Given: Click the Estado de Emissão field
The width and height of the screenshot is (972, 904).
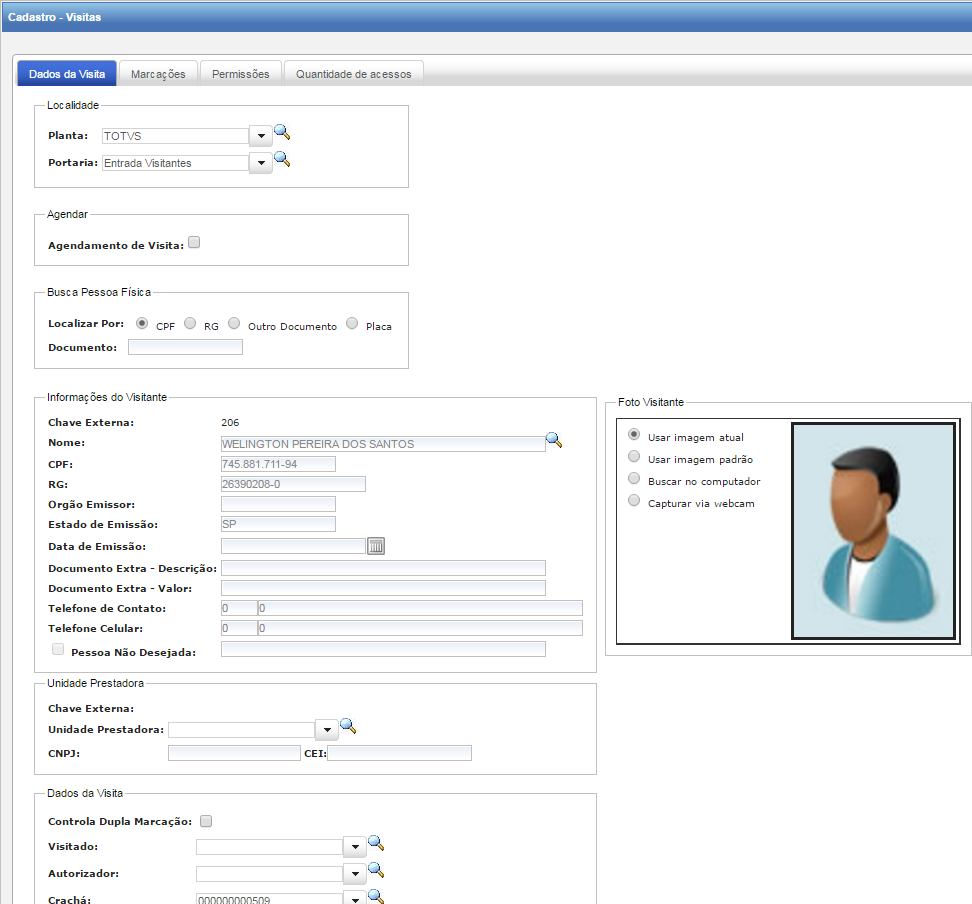Looking at the screenshot, I should 278,524.
